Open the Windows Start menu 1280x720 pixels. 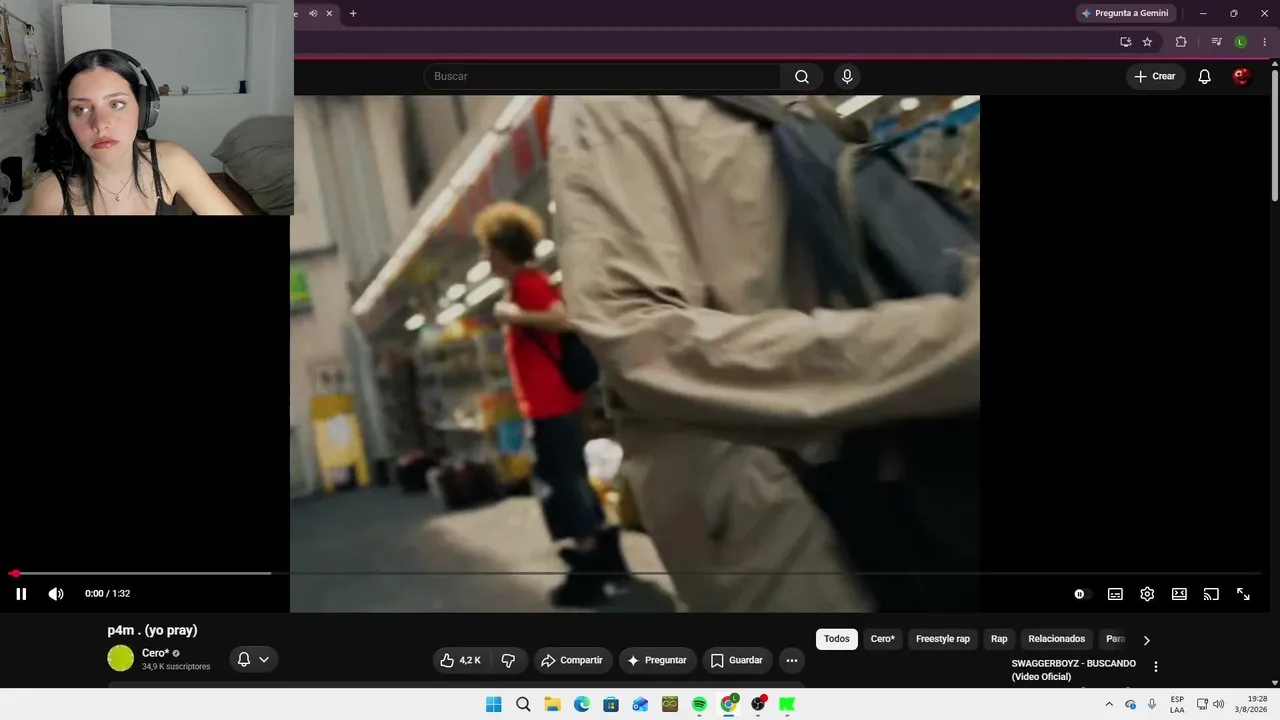pyautogui.click(x=494, y=704)
